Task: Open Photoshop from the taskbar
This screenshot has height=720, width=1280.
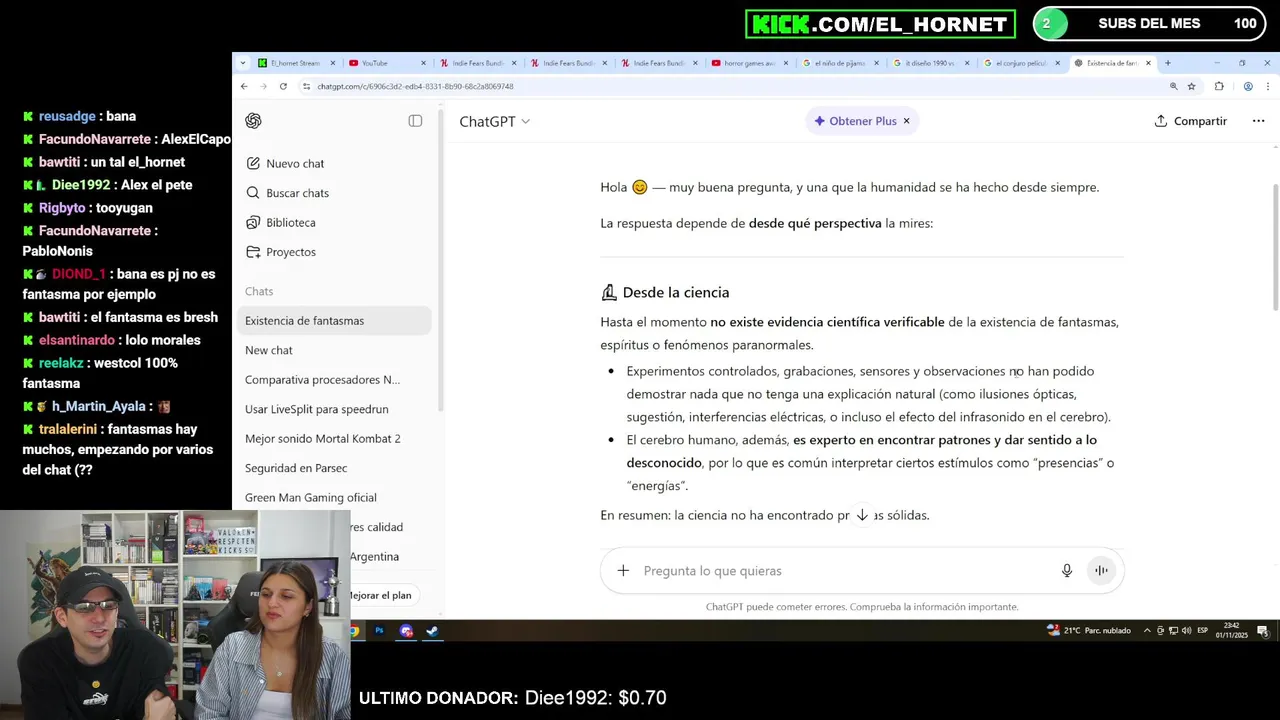Action: click(379, 631)
